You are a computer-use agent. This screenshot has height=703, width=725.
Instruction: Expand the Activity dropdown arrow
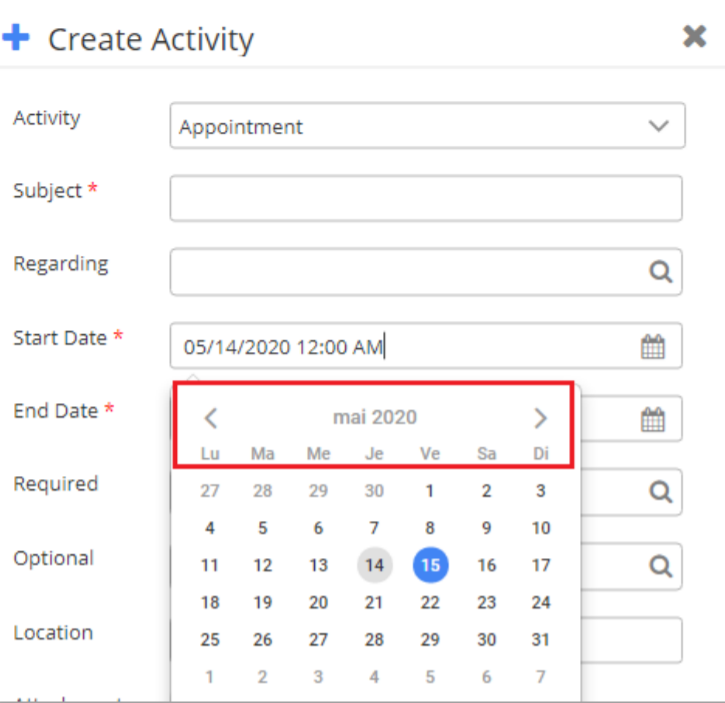point(658,126)
